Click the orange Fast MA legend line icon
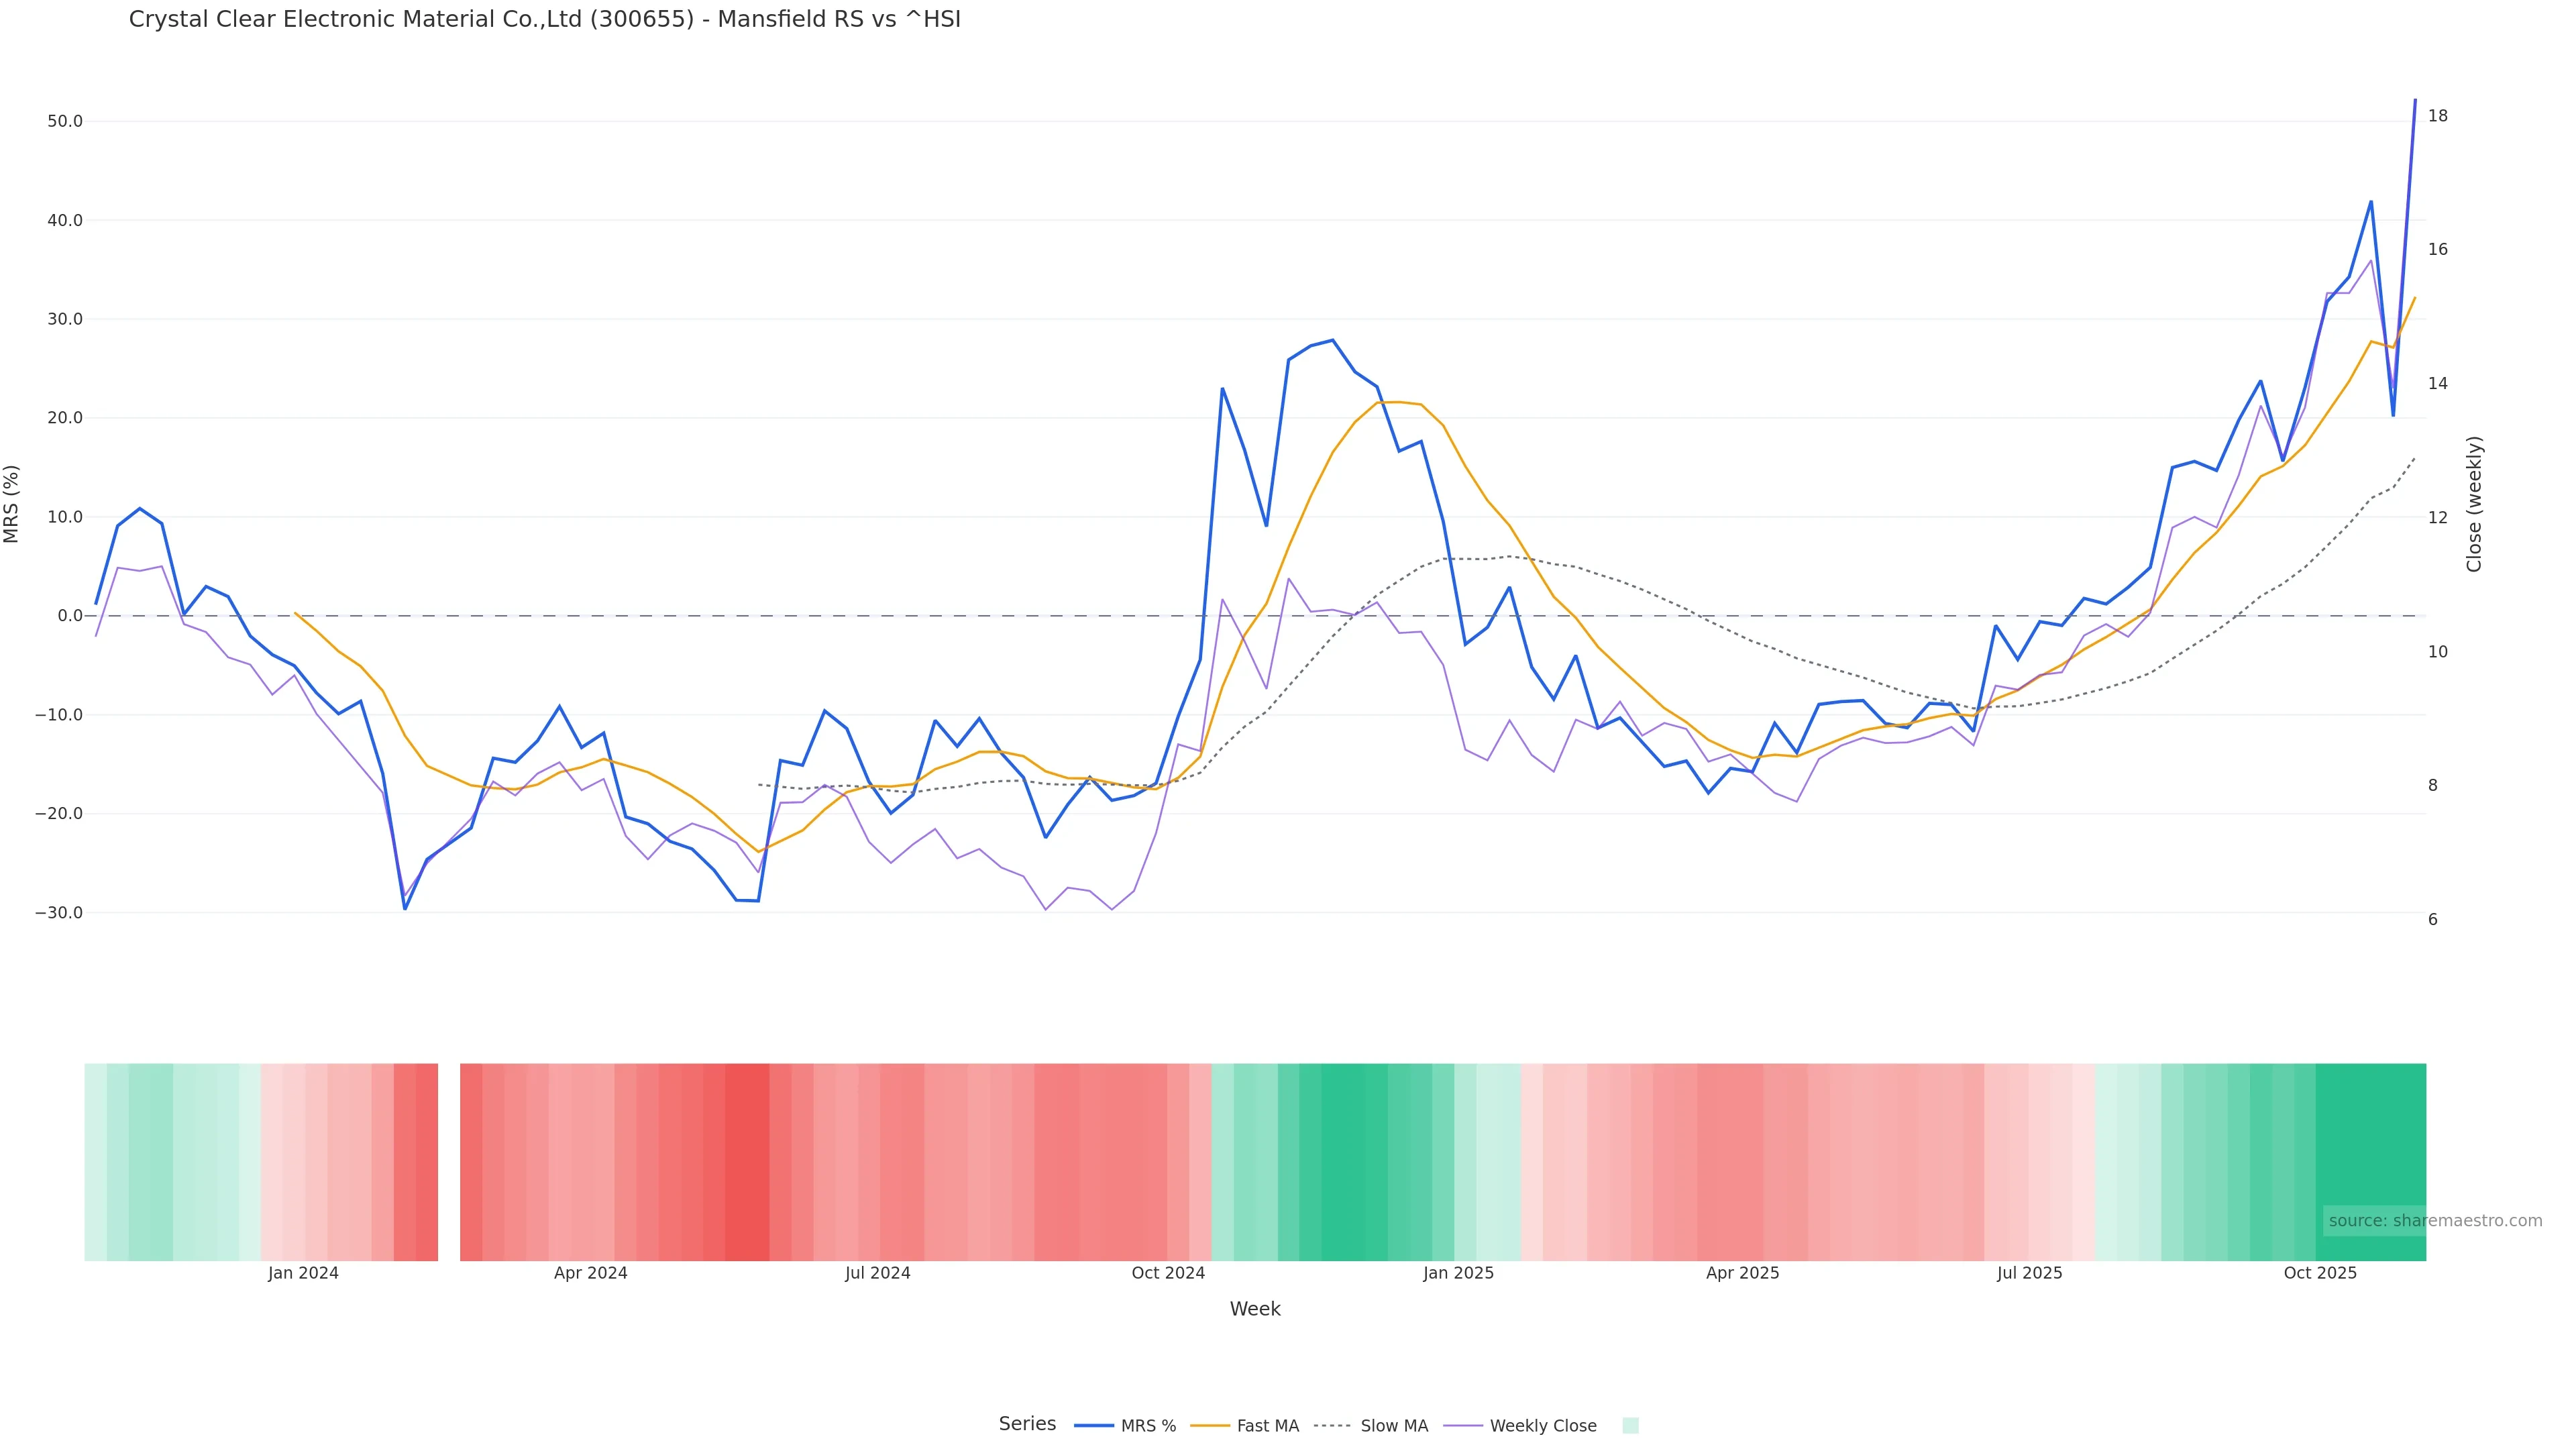 click(x=1210, y=1426)
